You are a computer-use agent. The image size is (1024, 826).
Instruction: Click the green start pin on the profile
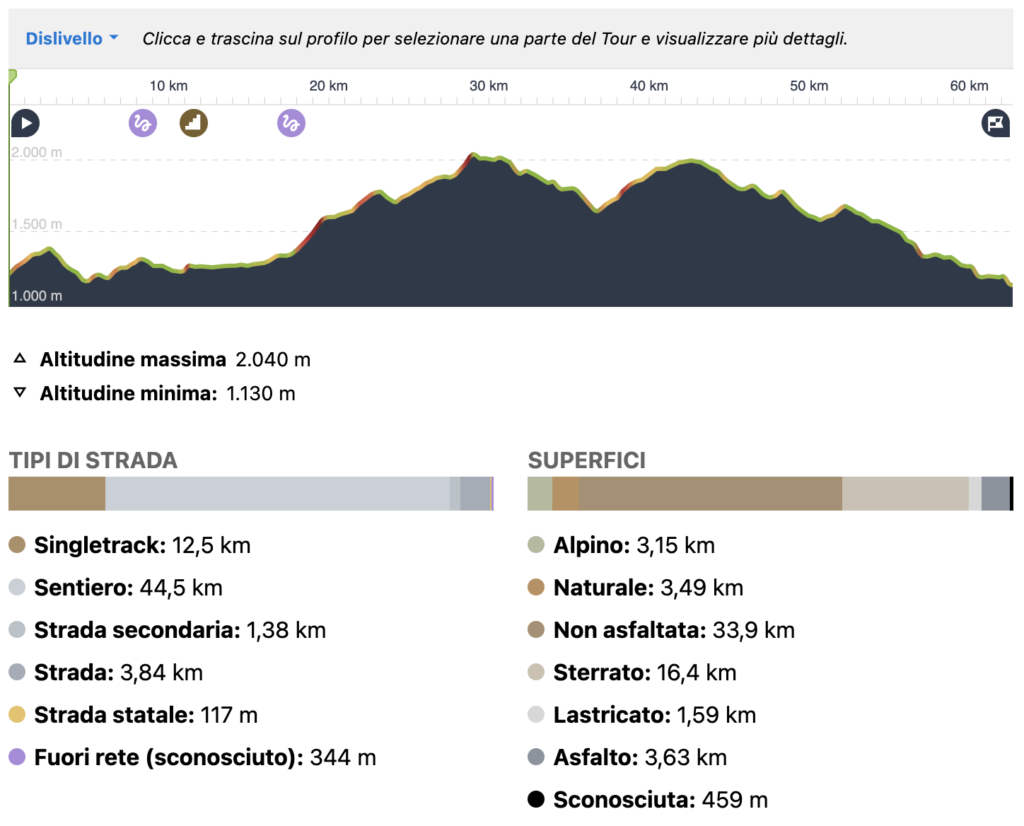(12, 77)
